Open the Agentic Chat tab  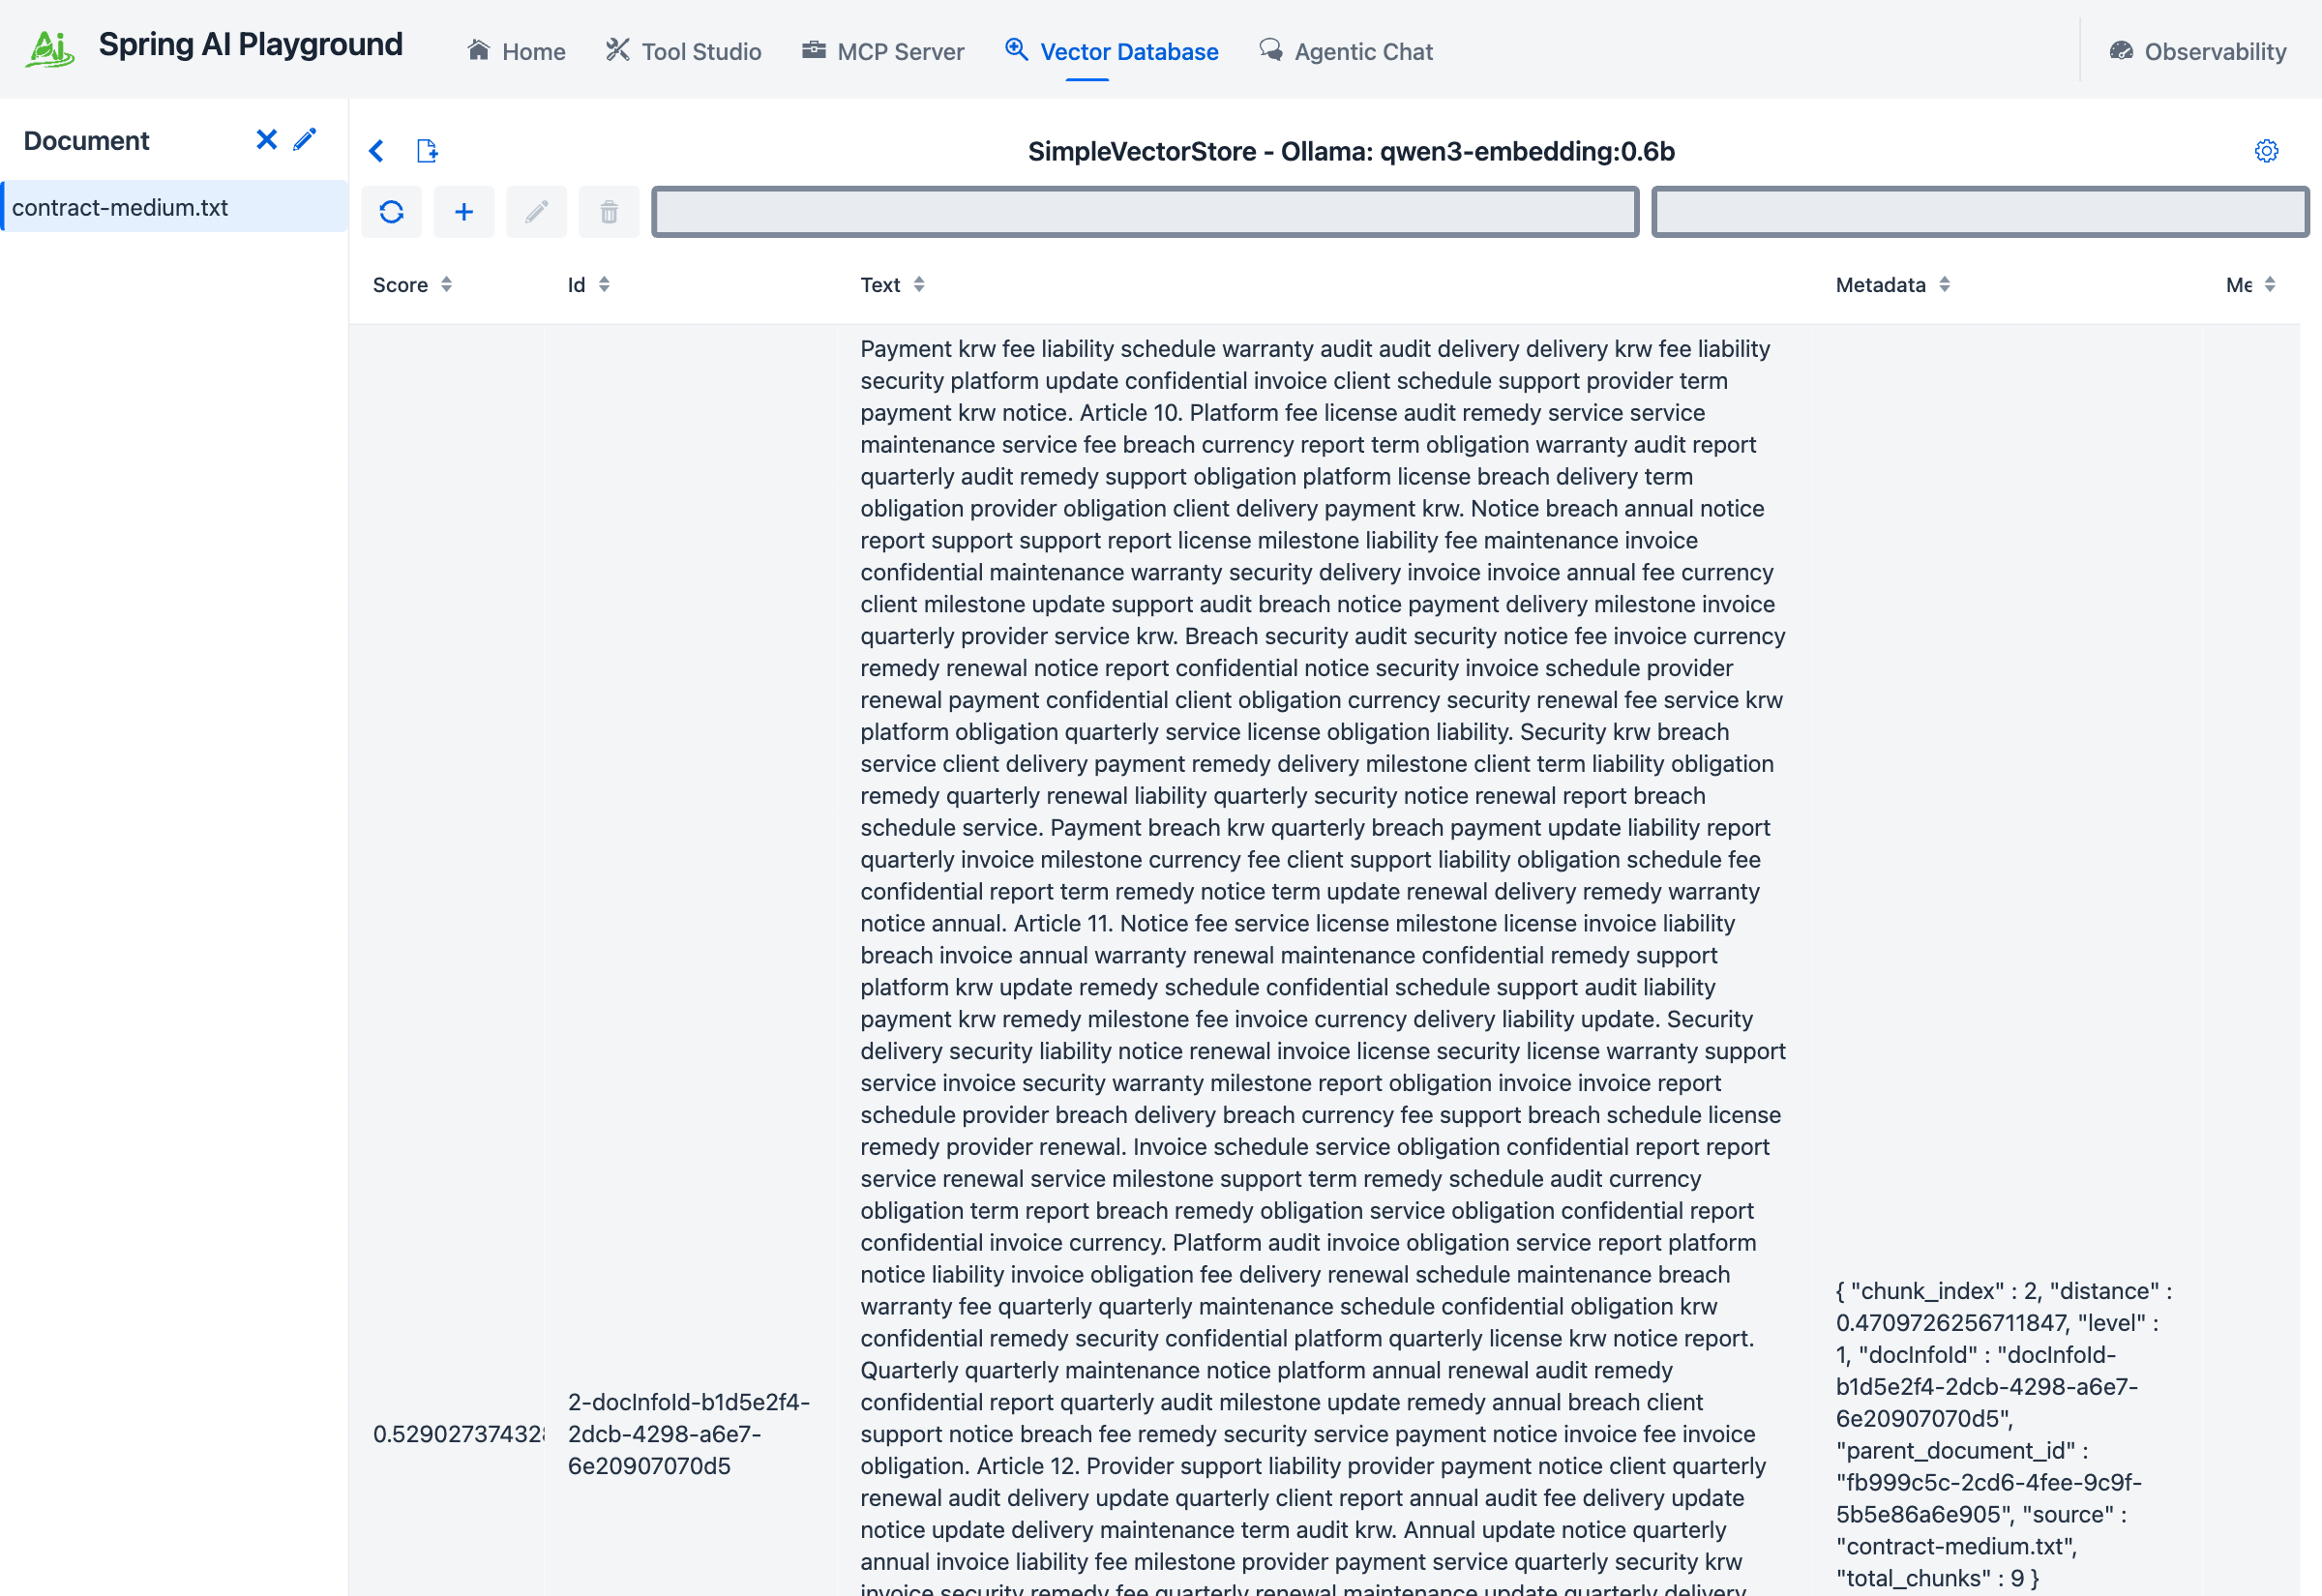click(1345, 51)
